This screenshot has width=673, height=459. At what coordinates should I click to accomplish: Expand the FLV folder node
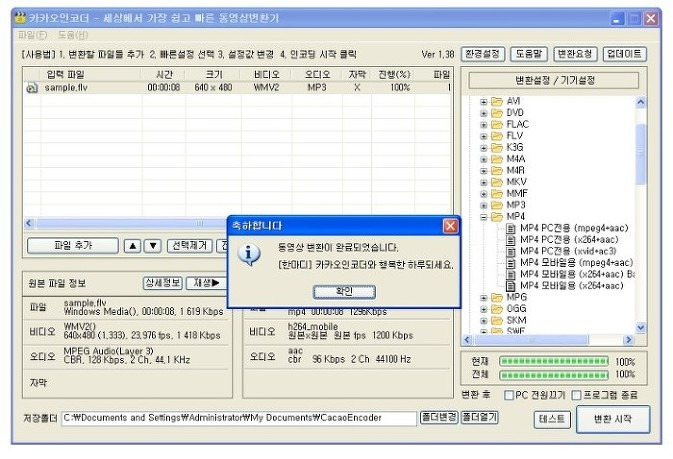coord(484,137)
